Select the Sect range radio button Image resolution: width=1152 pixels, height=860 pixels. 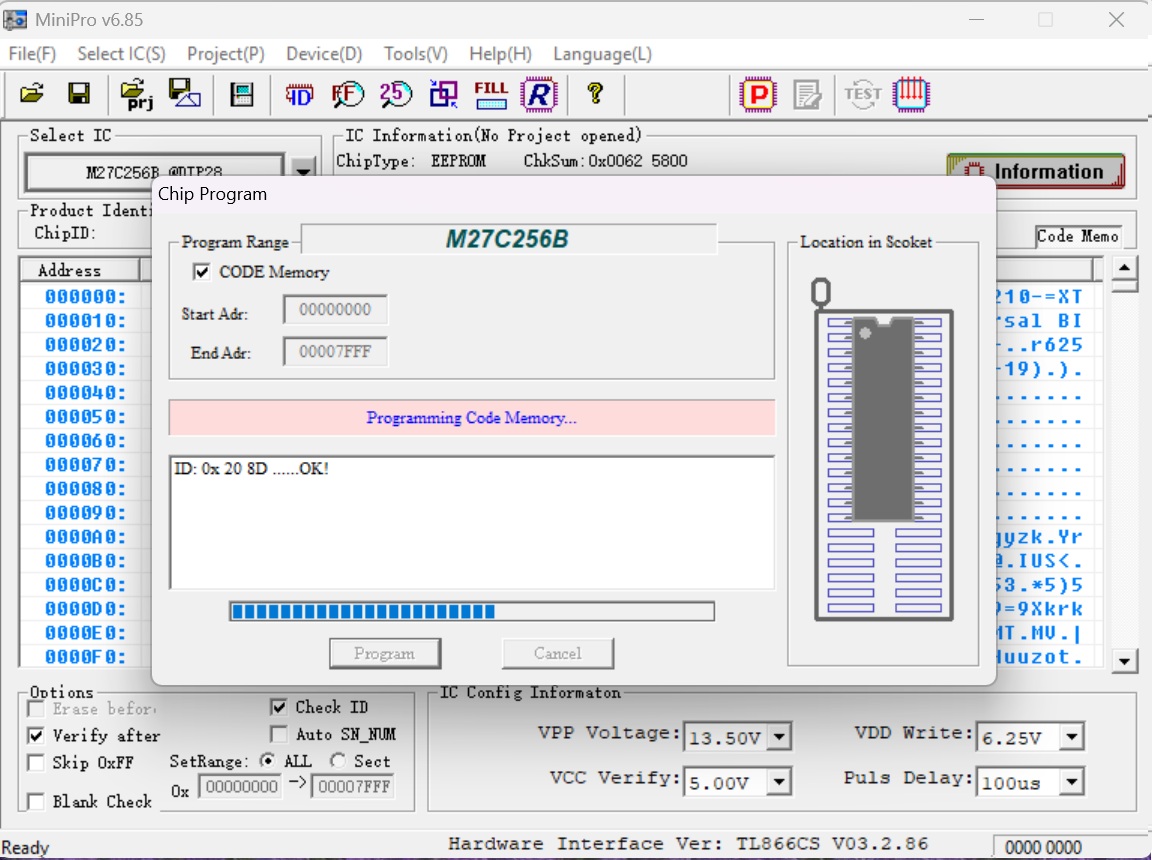tap(338, 761)
